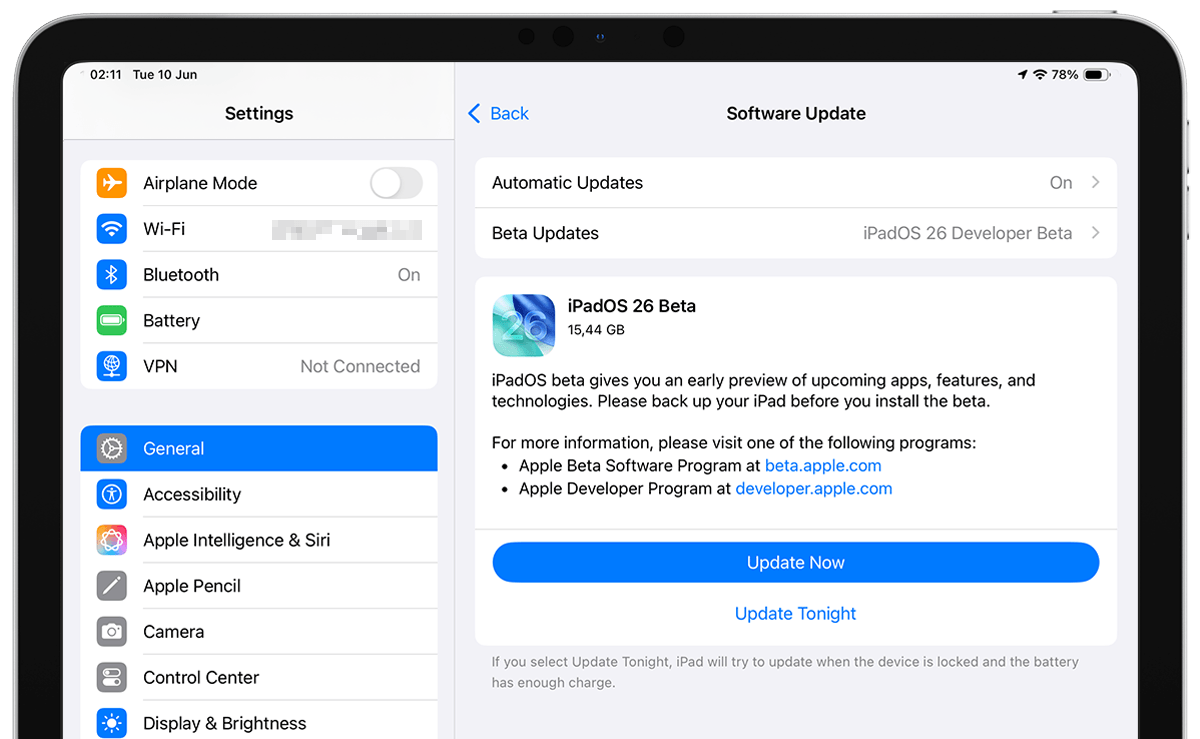Open Control Center settings
Viewport: 1200px width, 739px height.
(x=259, y=677)
